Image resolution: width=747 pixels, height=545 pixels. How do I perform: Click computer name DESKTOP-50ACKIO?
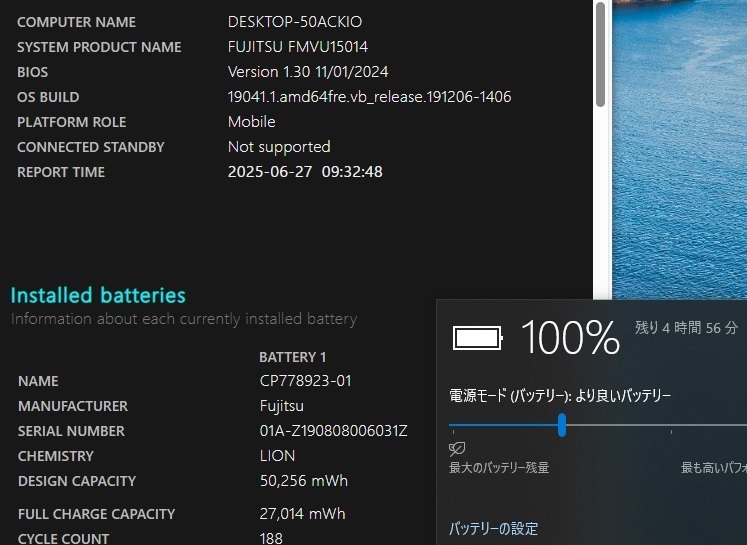[295, 22]
